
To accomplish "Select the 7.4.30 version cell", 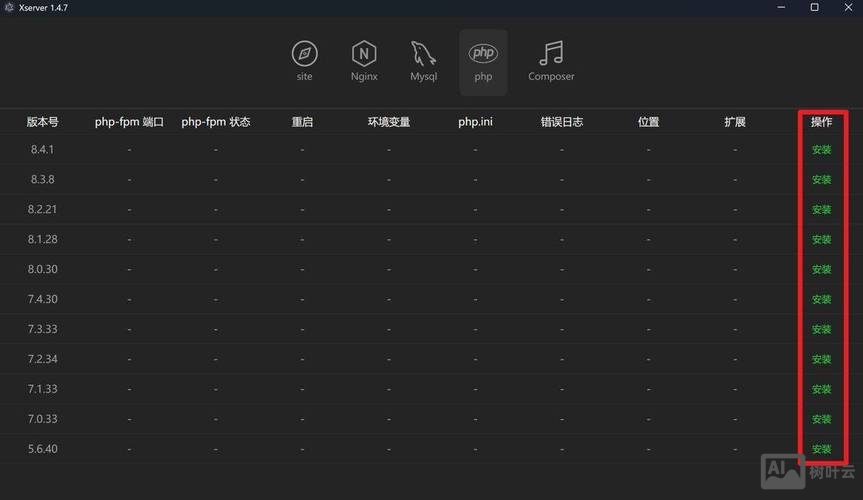I will (x=42, y=299).
